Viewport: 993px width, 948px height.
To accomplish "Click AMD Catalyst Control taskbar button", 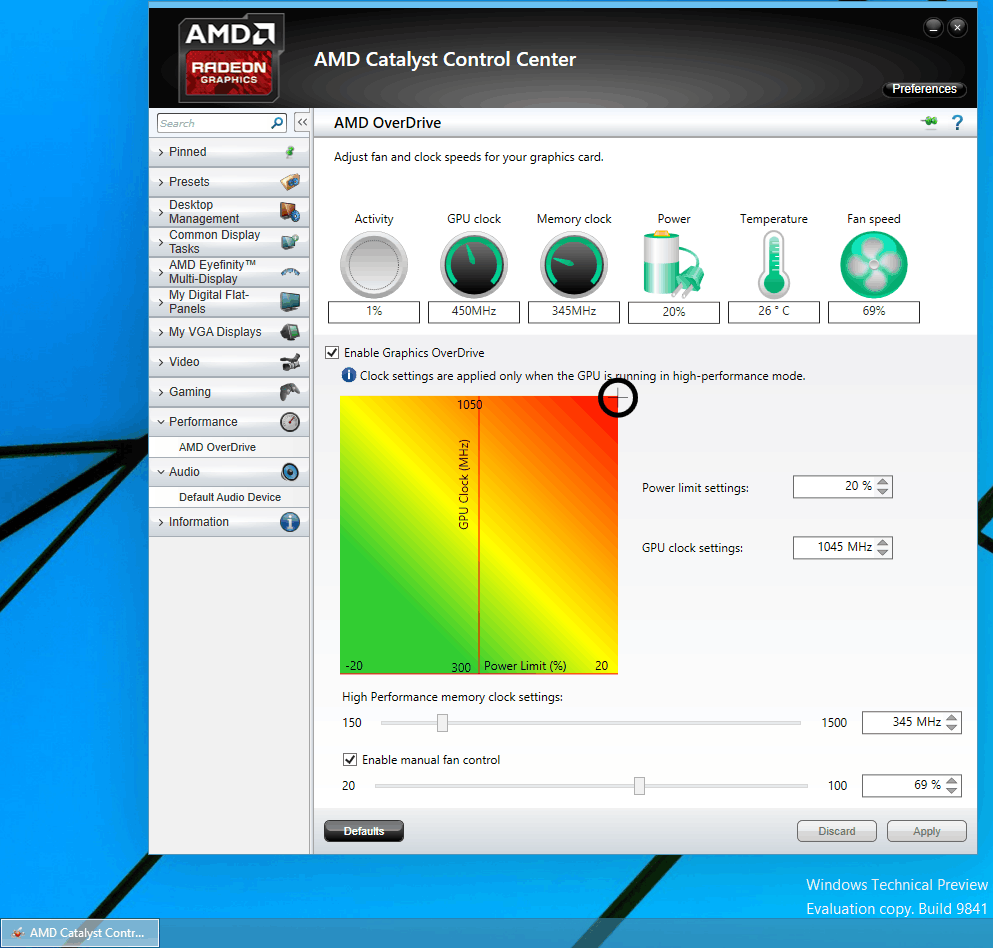I will click(x=80, y=933).
